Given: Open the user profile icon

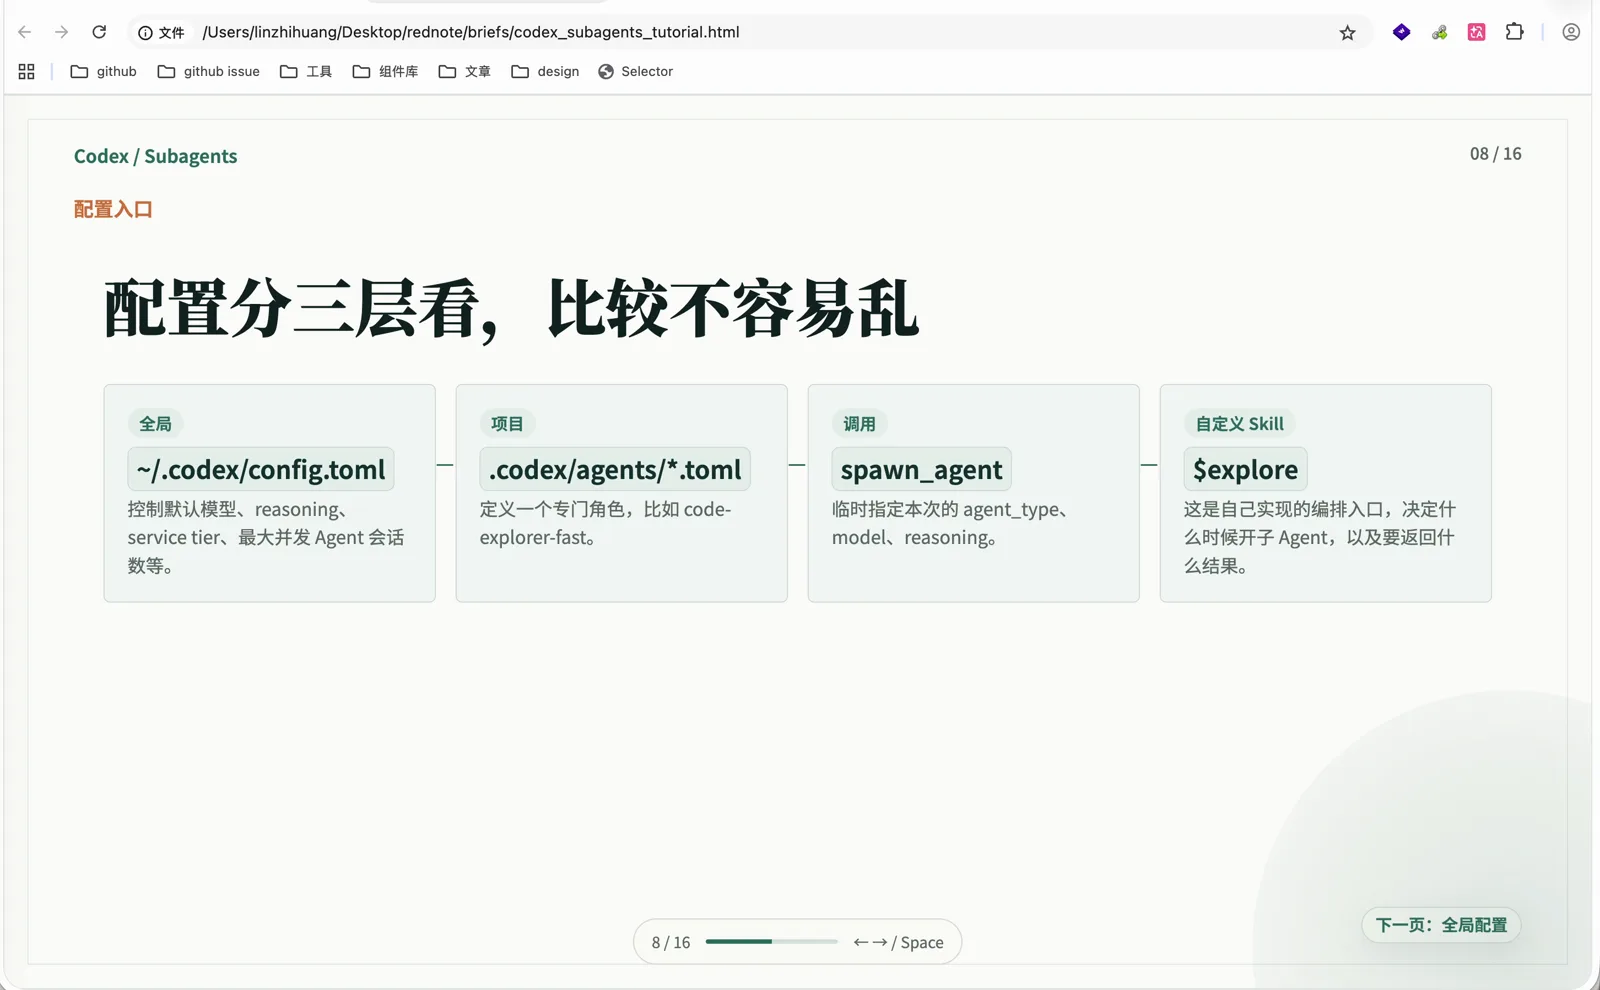Looking at the screenshot, I should 1571,32.
